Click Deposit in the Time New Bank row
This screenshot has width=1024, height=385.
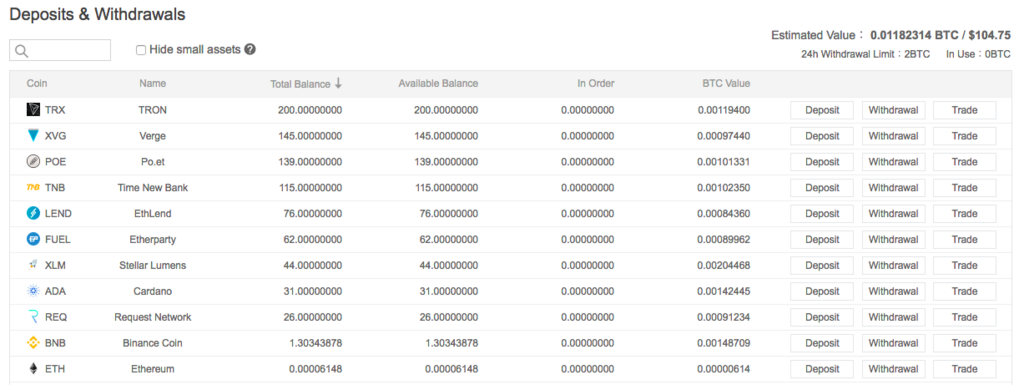pyautogui.click(x=822, y=188)
